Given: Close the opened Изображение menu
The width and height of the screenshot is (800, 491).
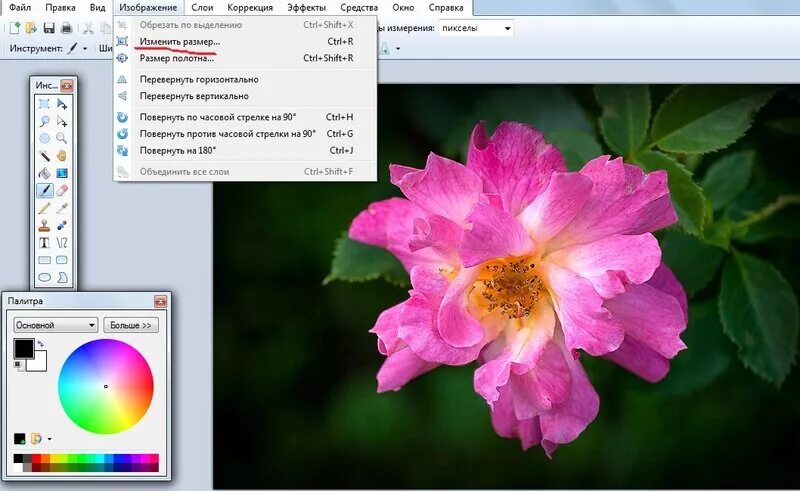Looking at the screenshot, I should [x=148, y=8].
